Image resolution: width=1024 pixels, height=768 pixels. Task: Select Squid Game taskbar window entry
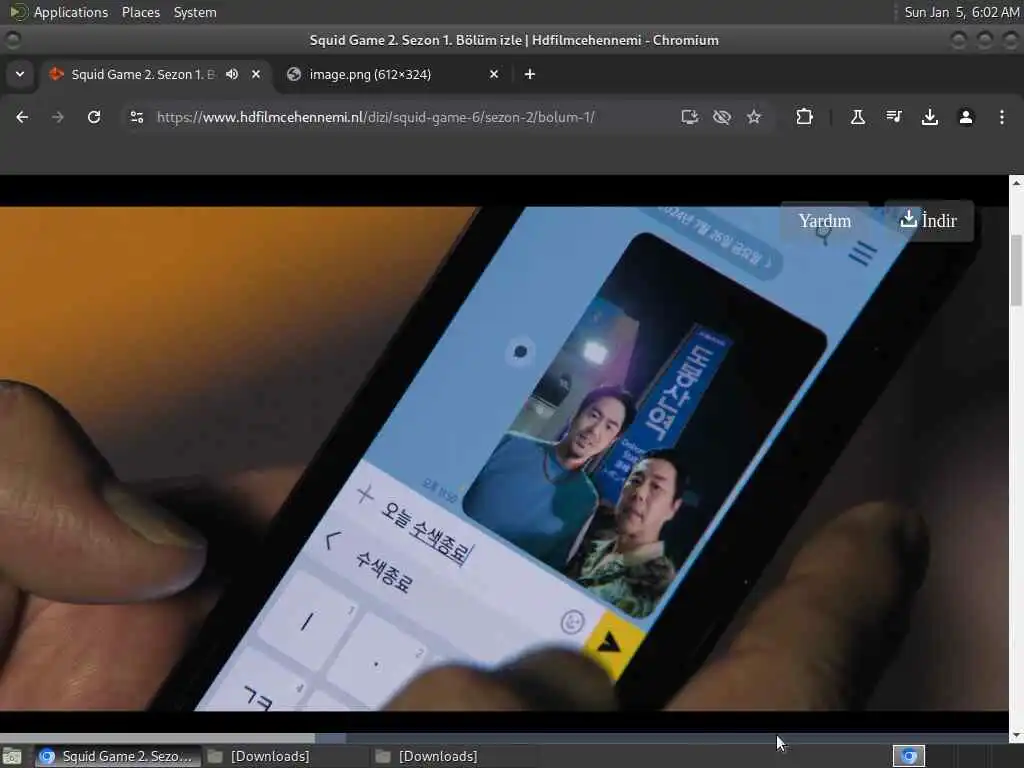(x=118, y=756)
